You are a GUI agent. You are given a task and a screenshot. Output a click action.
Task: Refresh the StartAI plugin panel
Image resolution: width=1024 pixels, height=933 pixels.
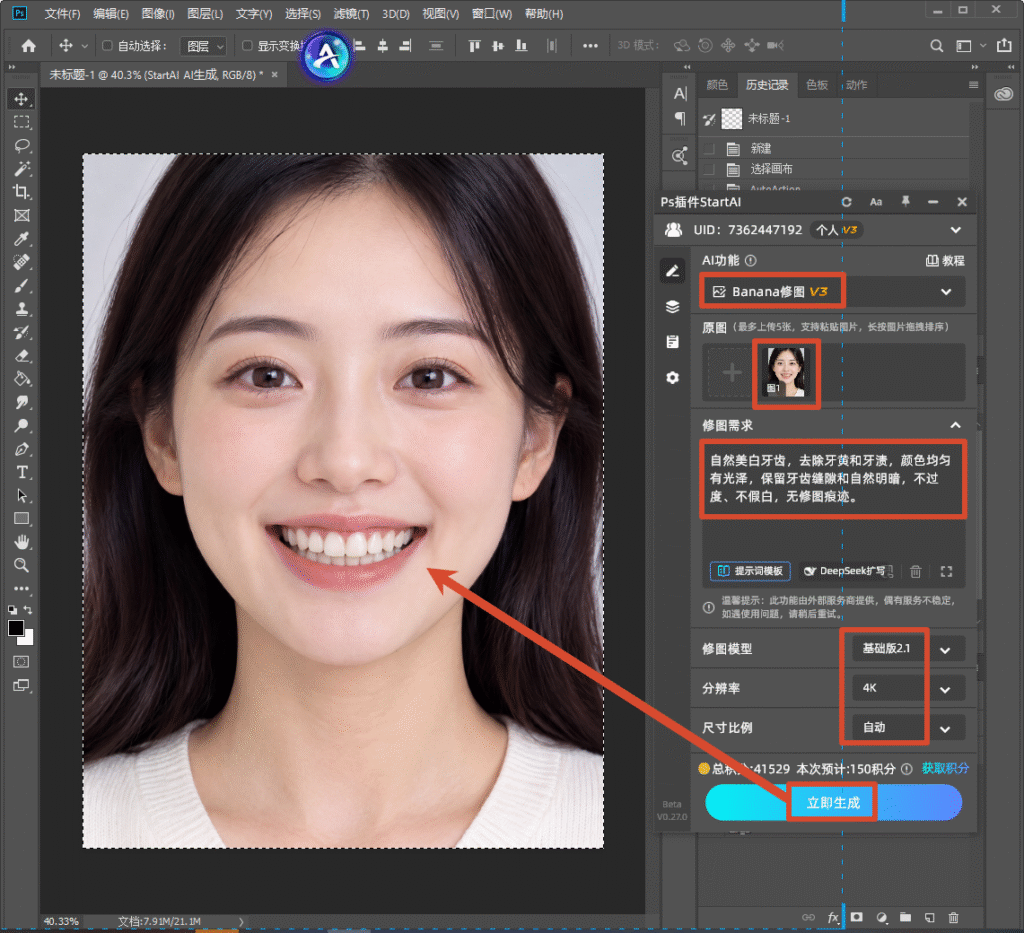click(x=846, y=202)
